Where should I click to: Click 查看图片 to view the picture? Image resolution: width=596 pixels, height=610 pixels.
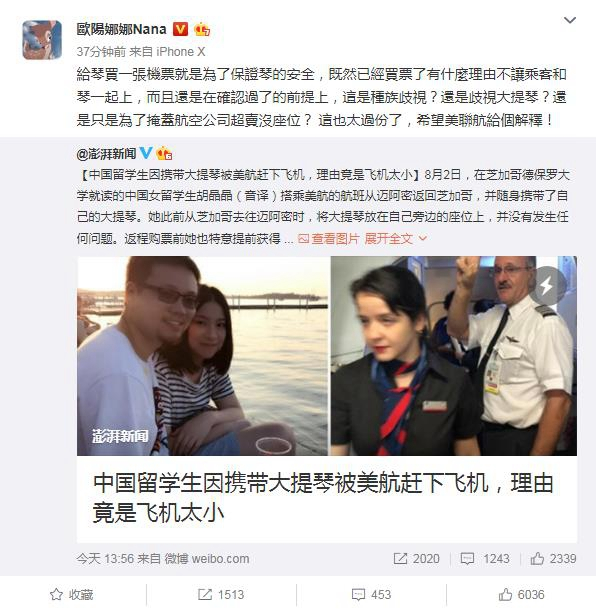[329, 238]
